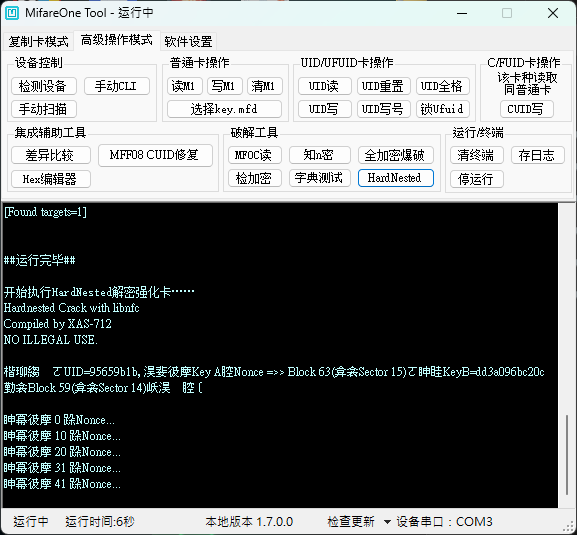Click the MifareOne Tool app icon
Image resolution: width=577 pixels, height=535 pixels.
click(x=12, y=13)
